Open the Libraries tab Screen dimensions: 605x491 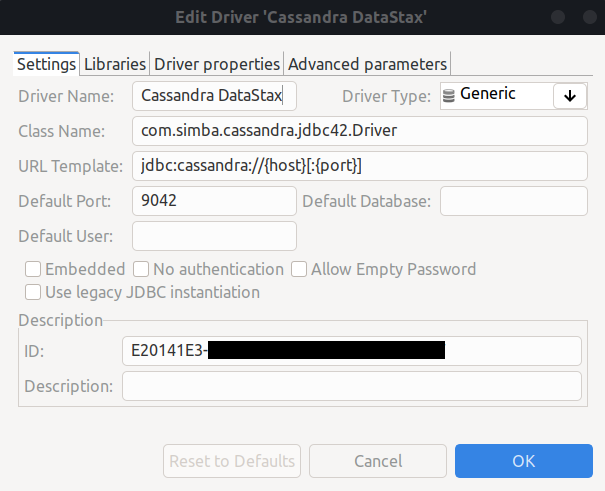point(115,64)
